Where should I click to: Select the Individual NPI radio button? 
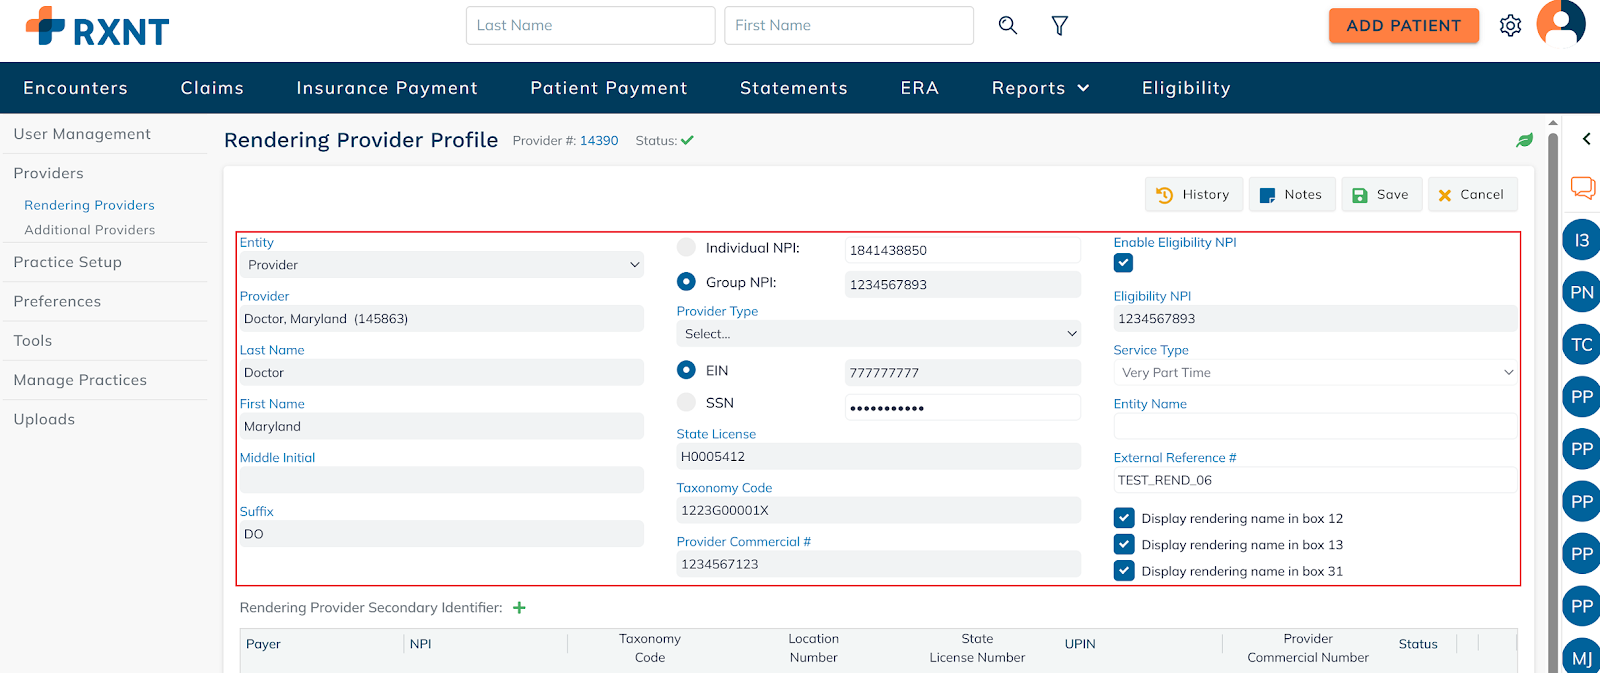(686, 248)
